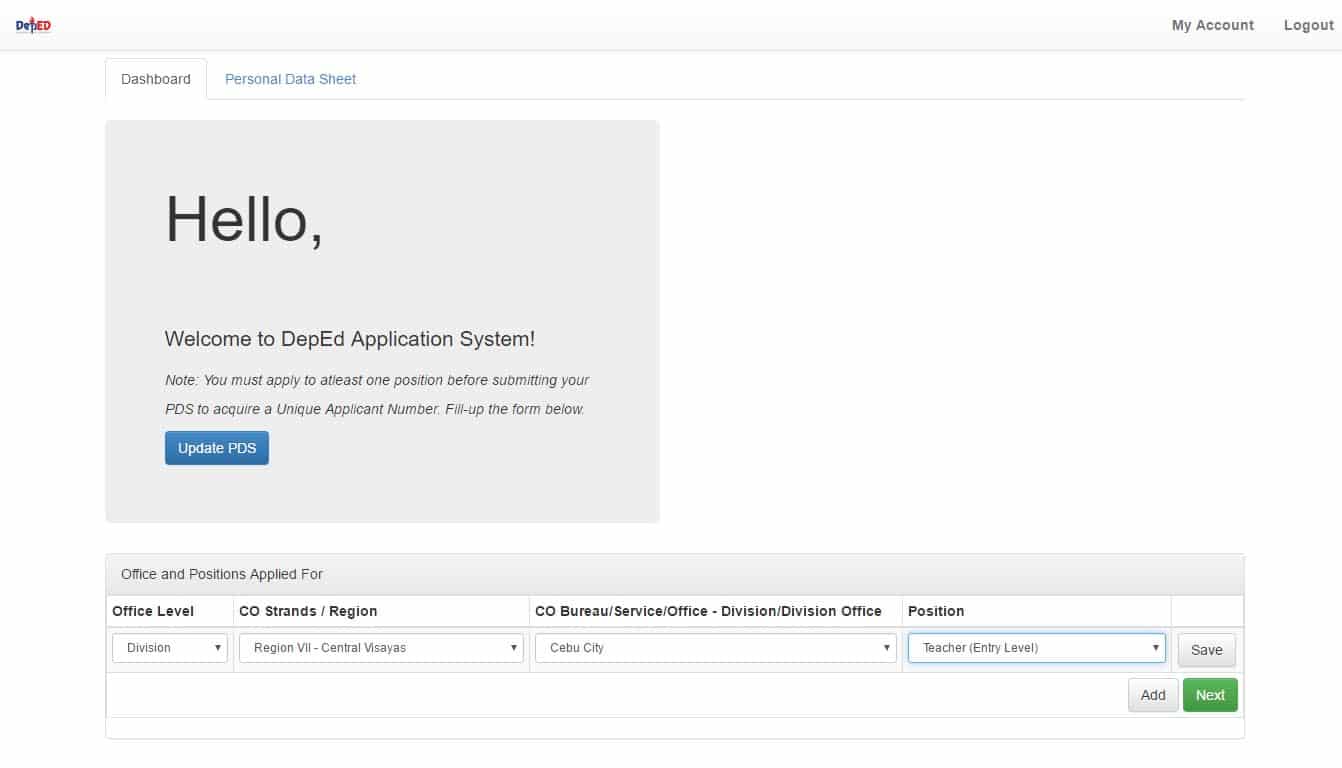Switch to the Dashboard tab
Screen dimensions: 1342x768
click(156, 79)
